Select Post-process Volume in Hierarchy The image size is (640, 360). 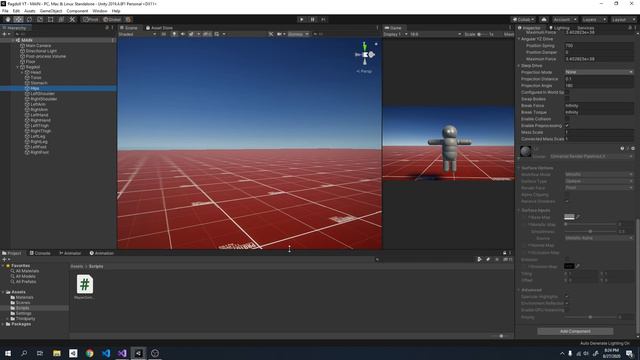pos(45,56)
